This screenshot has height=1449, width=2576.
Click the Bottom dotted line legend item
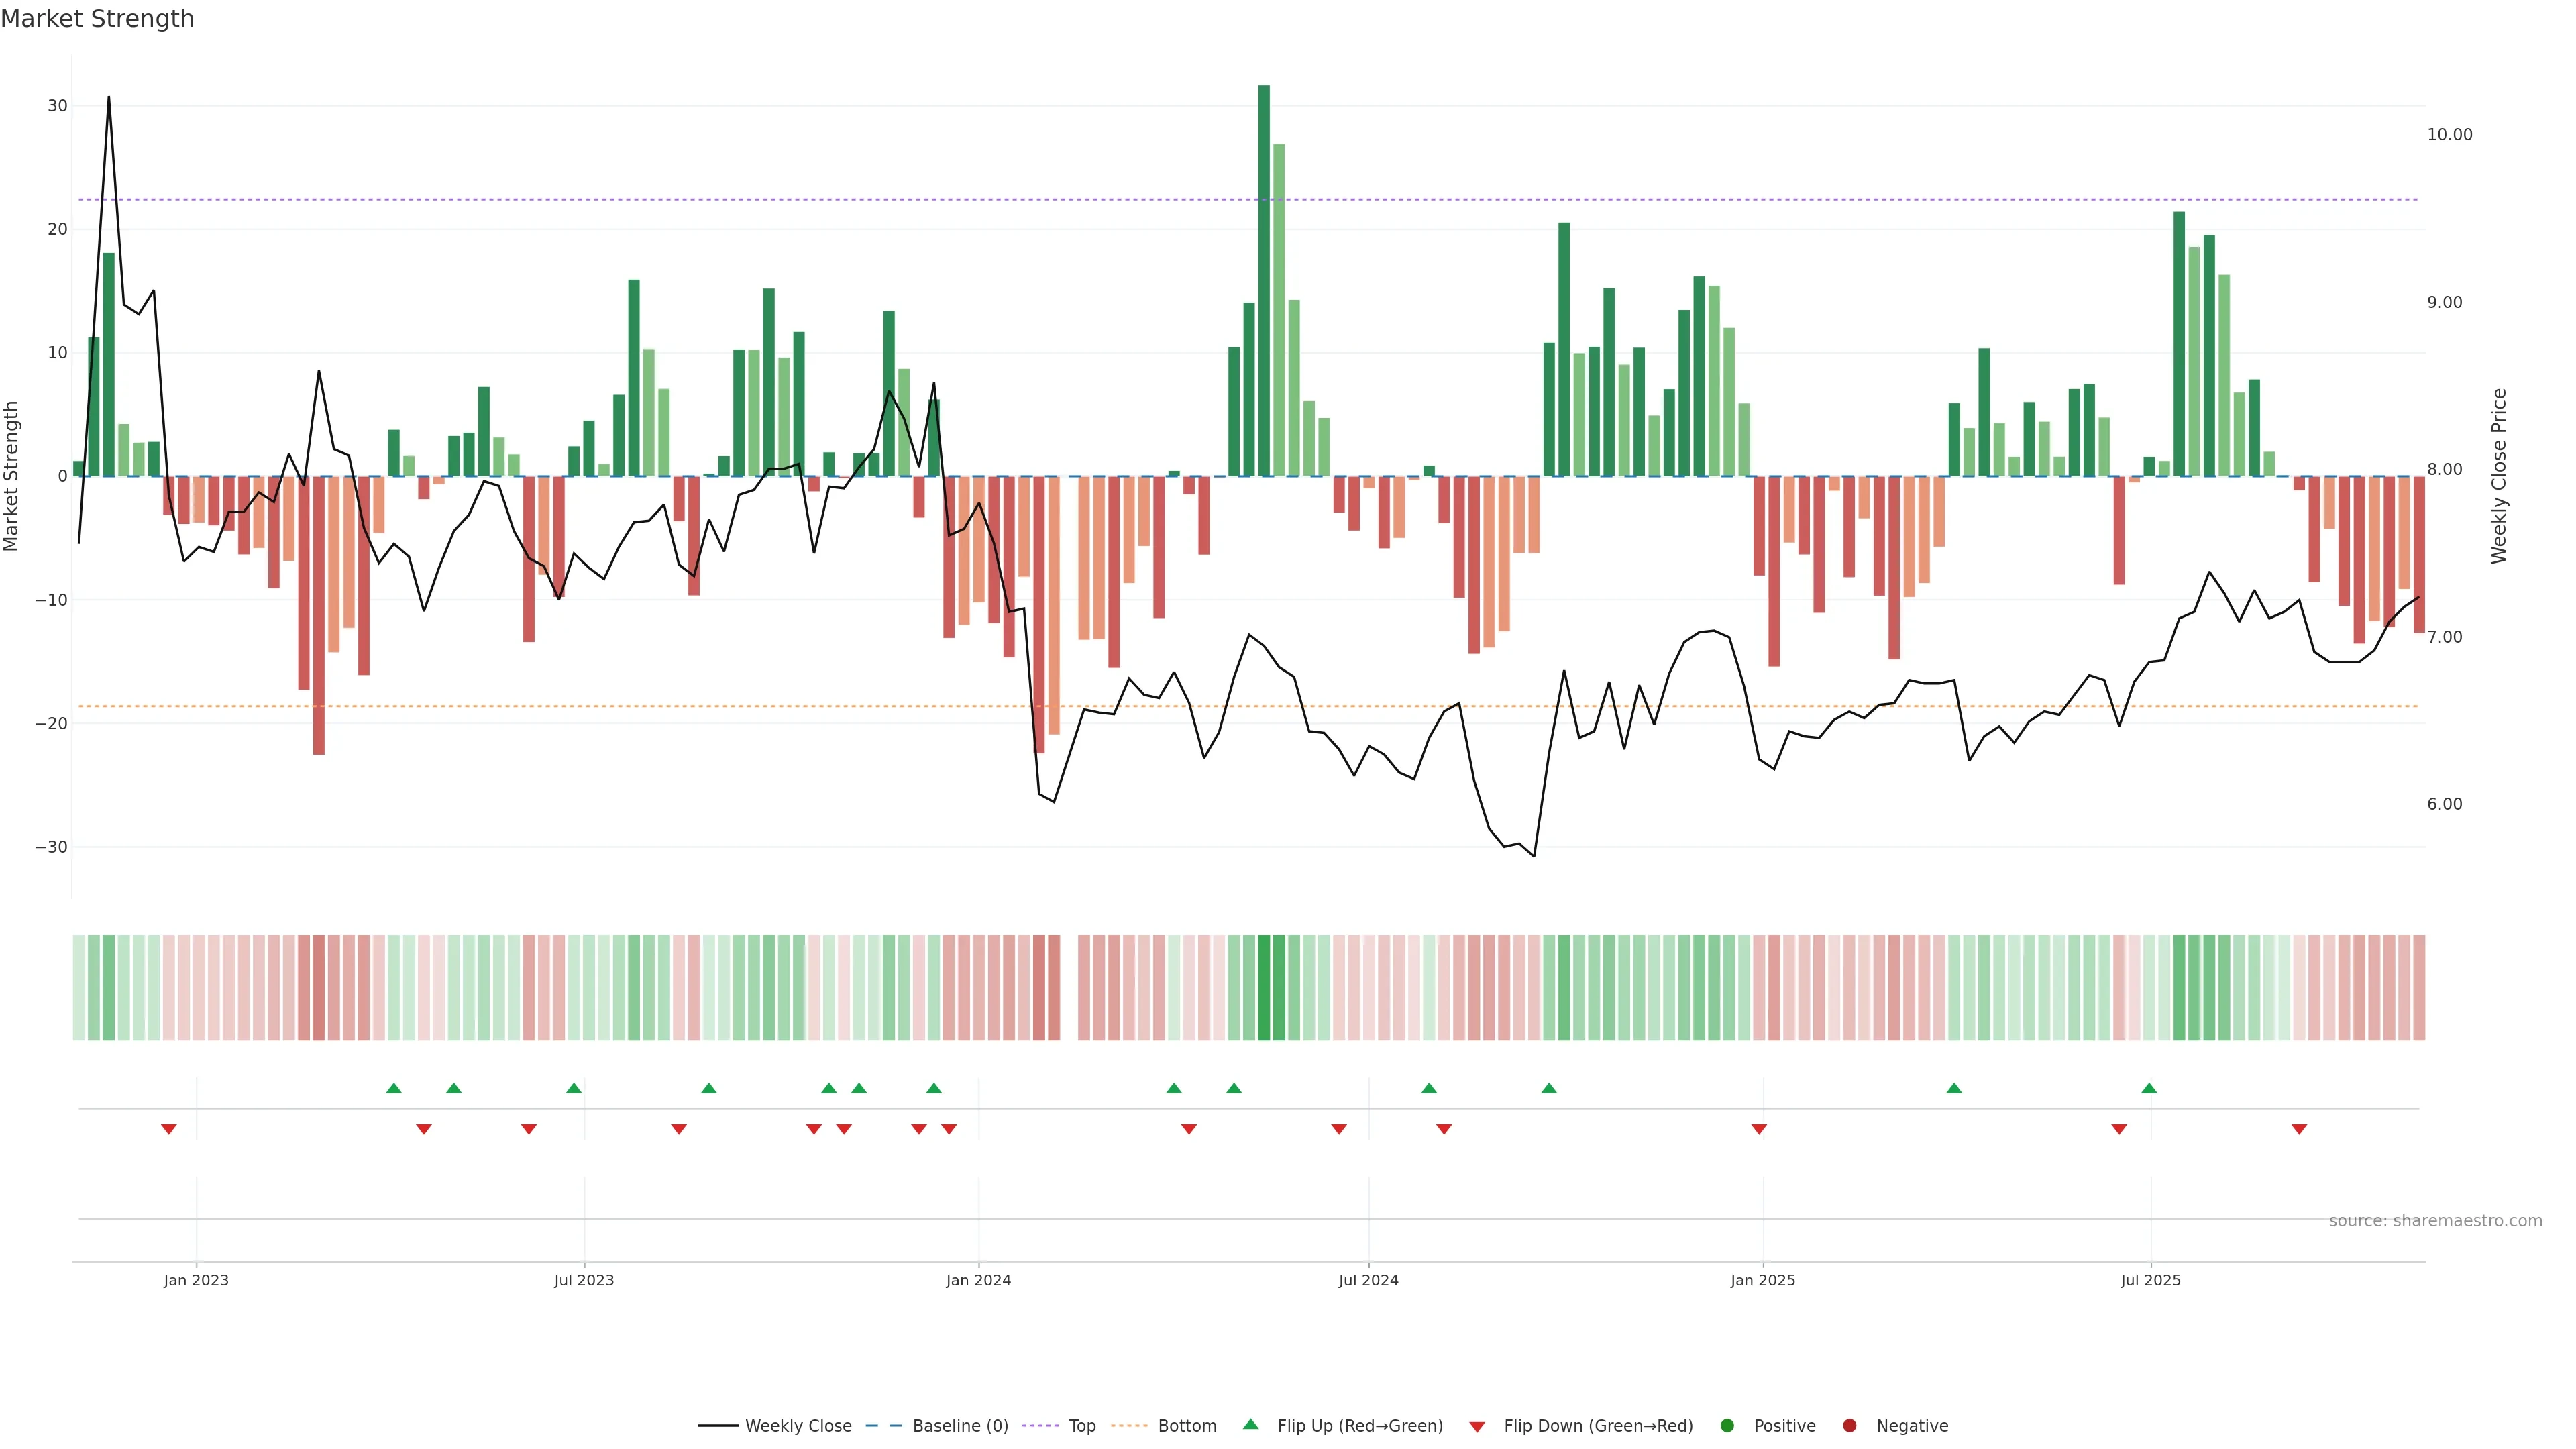tap(1164, 1425)
